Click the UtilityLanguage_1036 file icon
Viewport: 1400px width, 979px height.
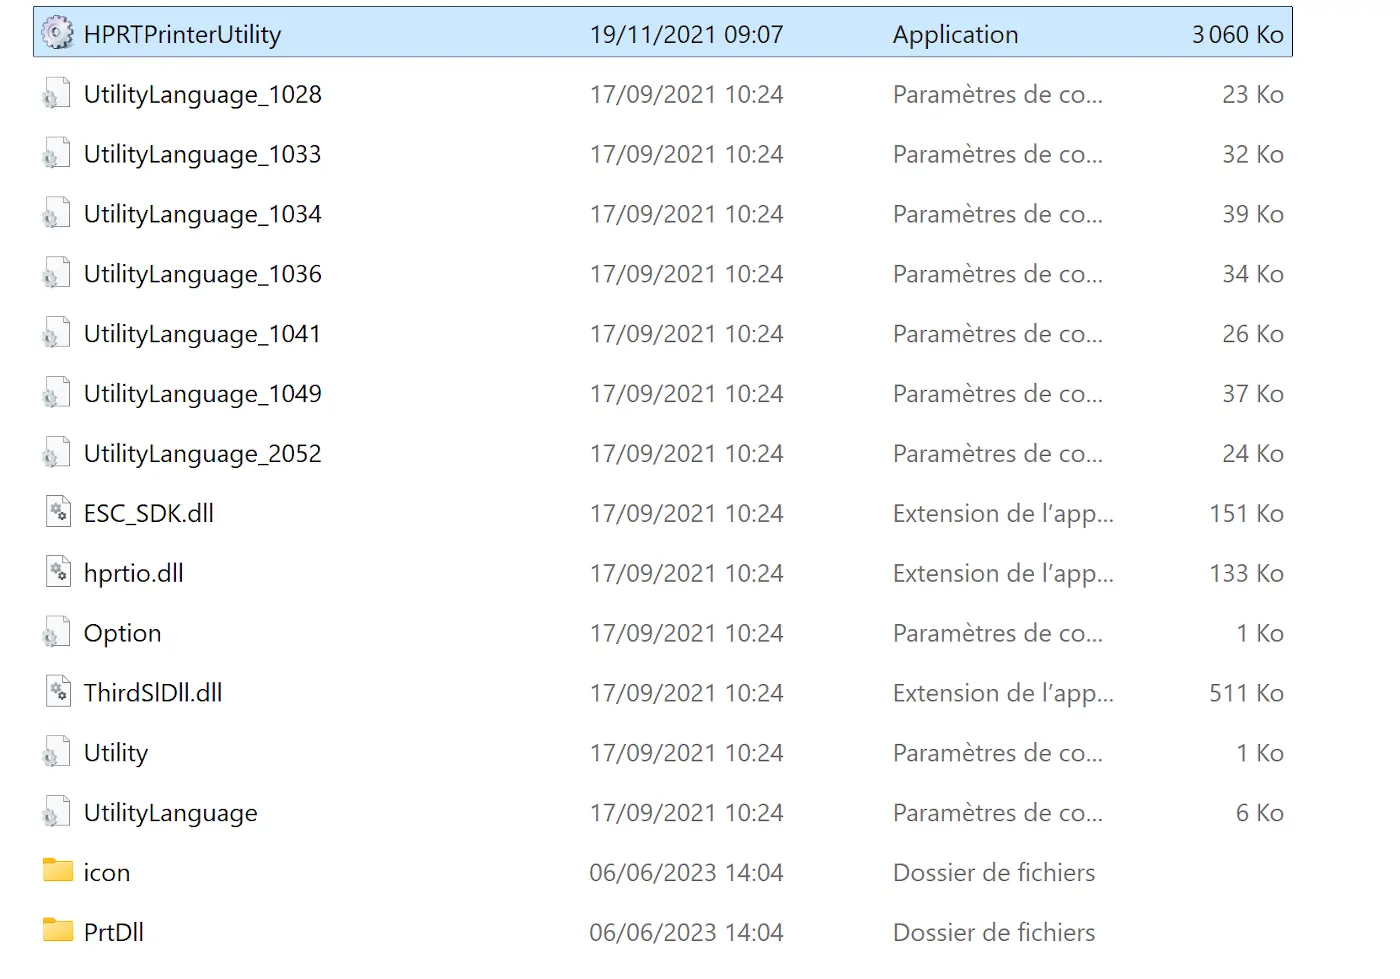pyautogui.click(x=56, y=273)
